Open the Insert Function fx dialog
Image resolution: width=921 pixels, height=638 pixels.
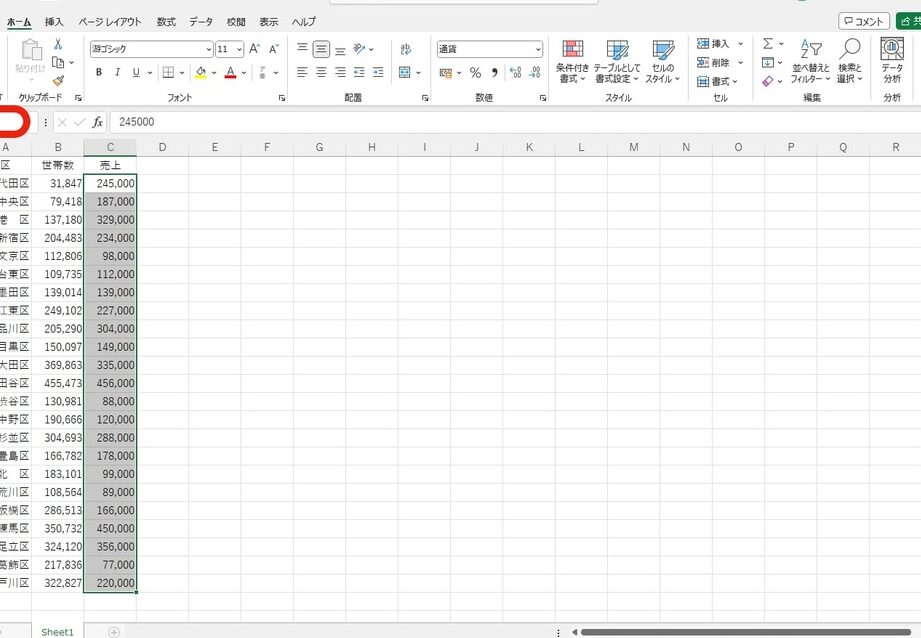(98, 122)
